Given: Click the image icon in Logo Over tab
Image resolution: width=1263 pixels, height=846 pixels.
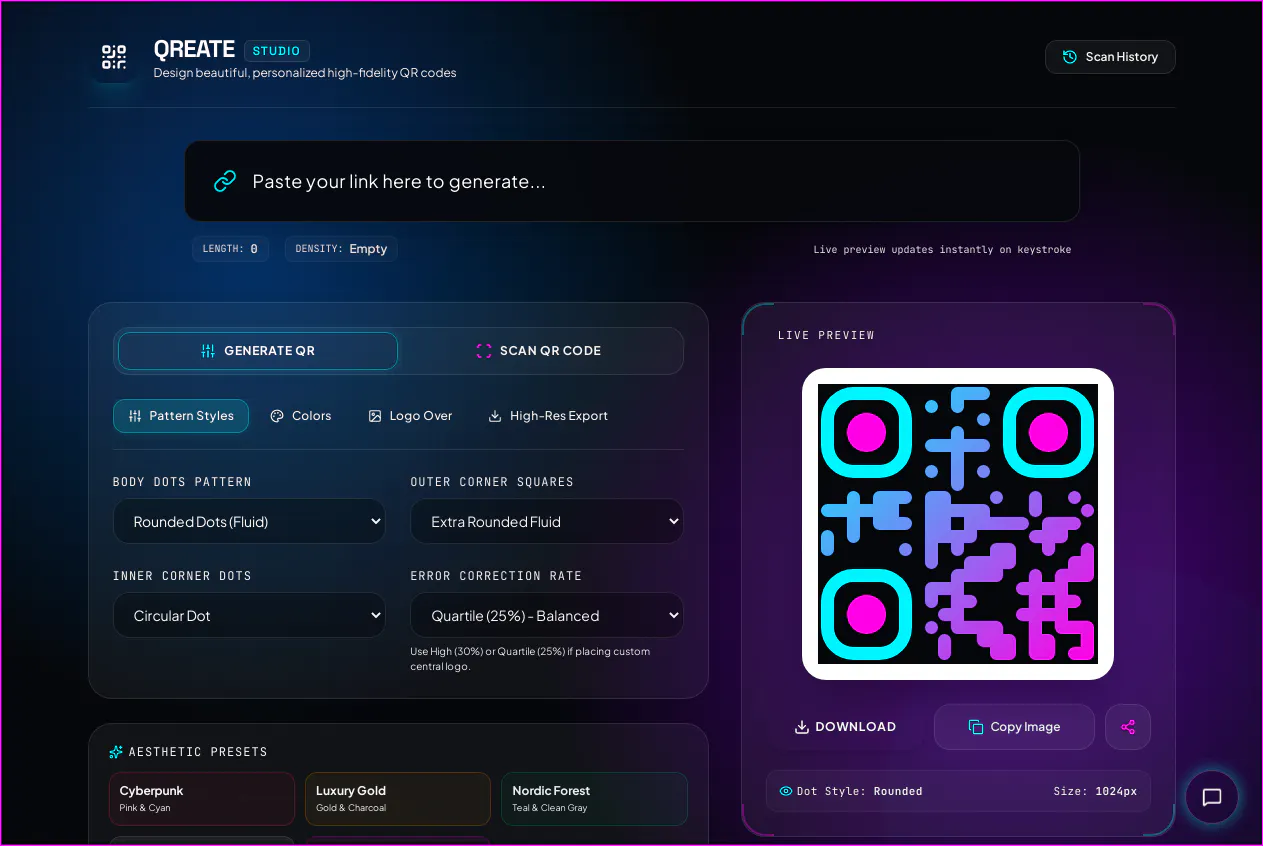Looking at the screenshot, I should (375, 416).
